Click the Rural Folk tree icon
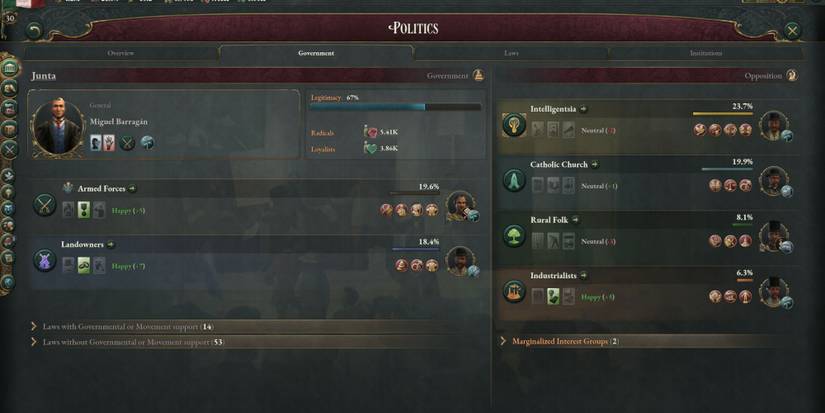The width and height of the screenshot is (825, 413). (x=514, y=236)
